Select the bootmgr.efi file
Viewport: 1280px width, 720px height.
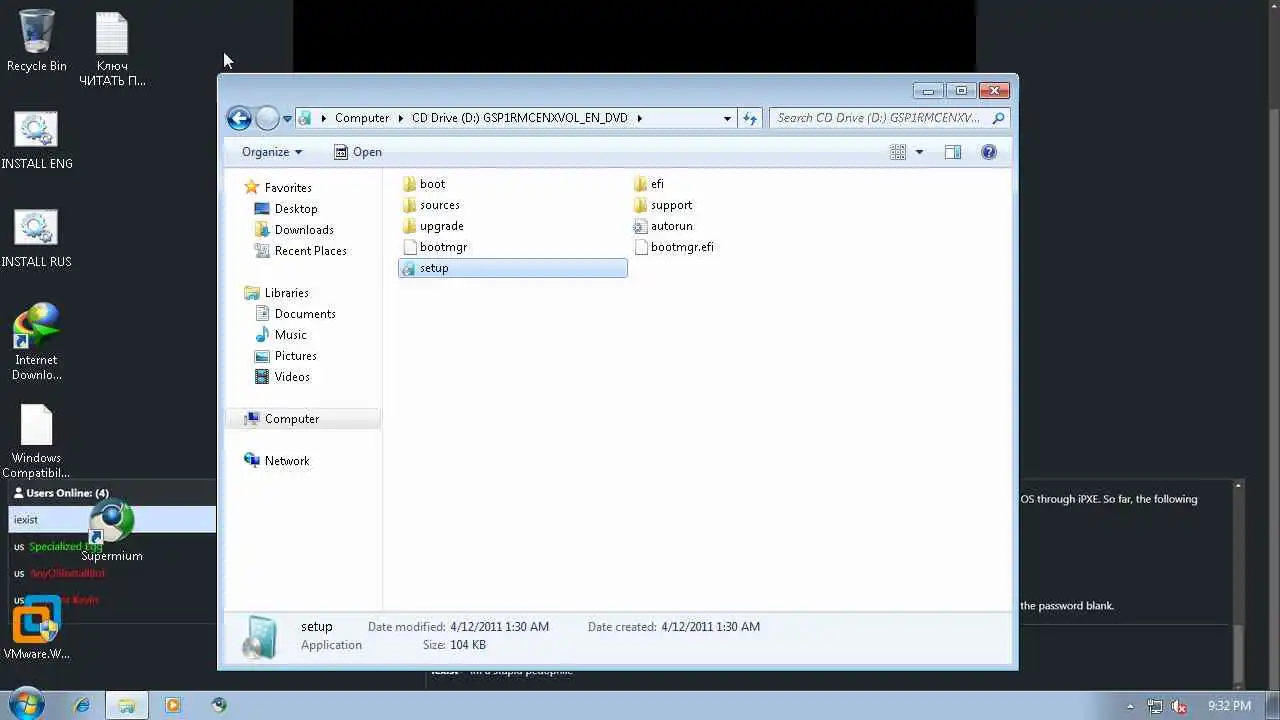[674, 247]
